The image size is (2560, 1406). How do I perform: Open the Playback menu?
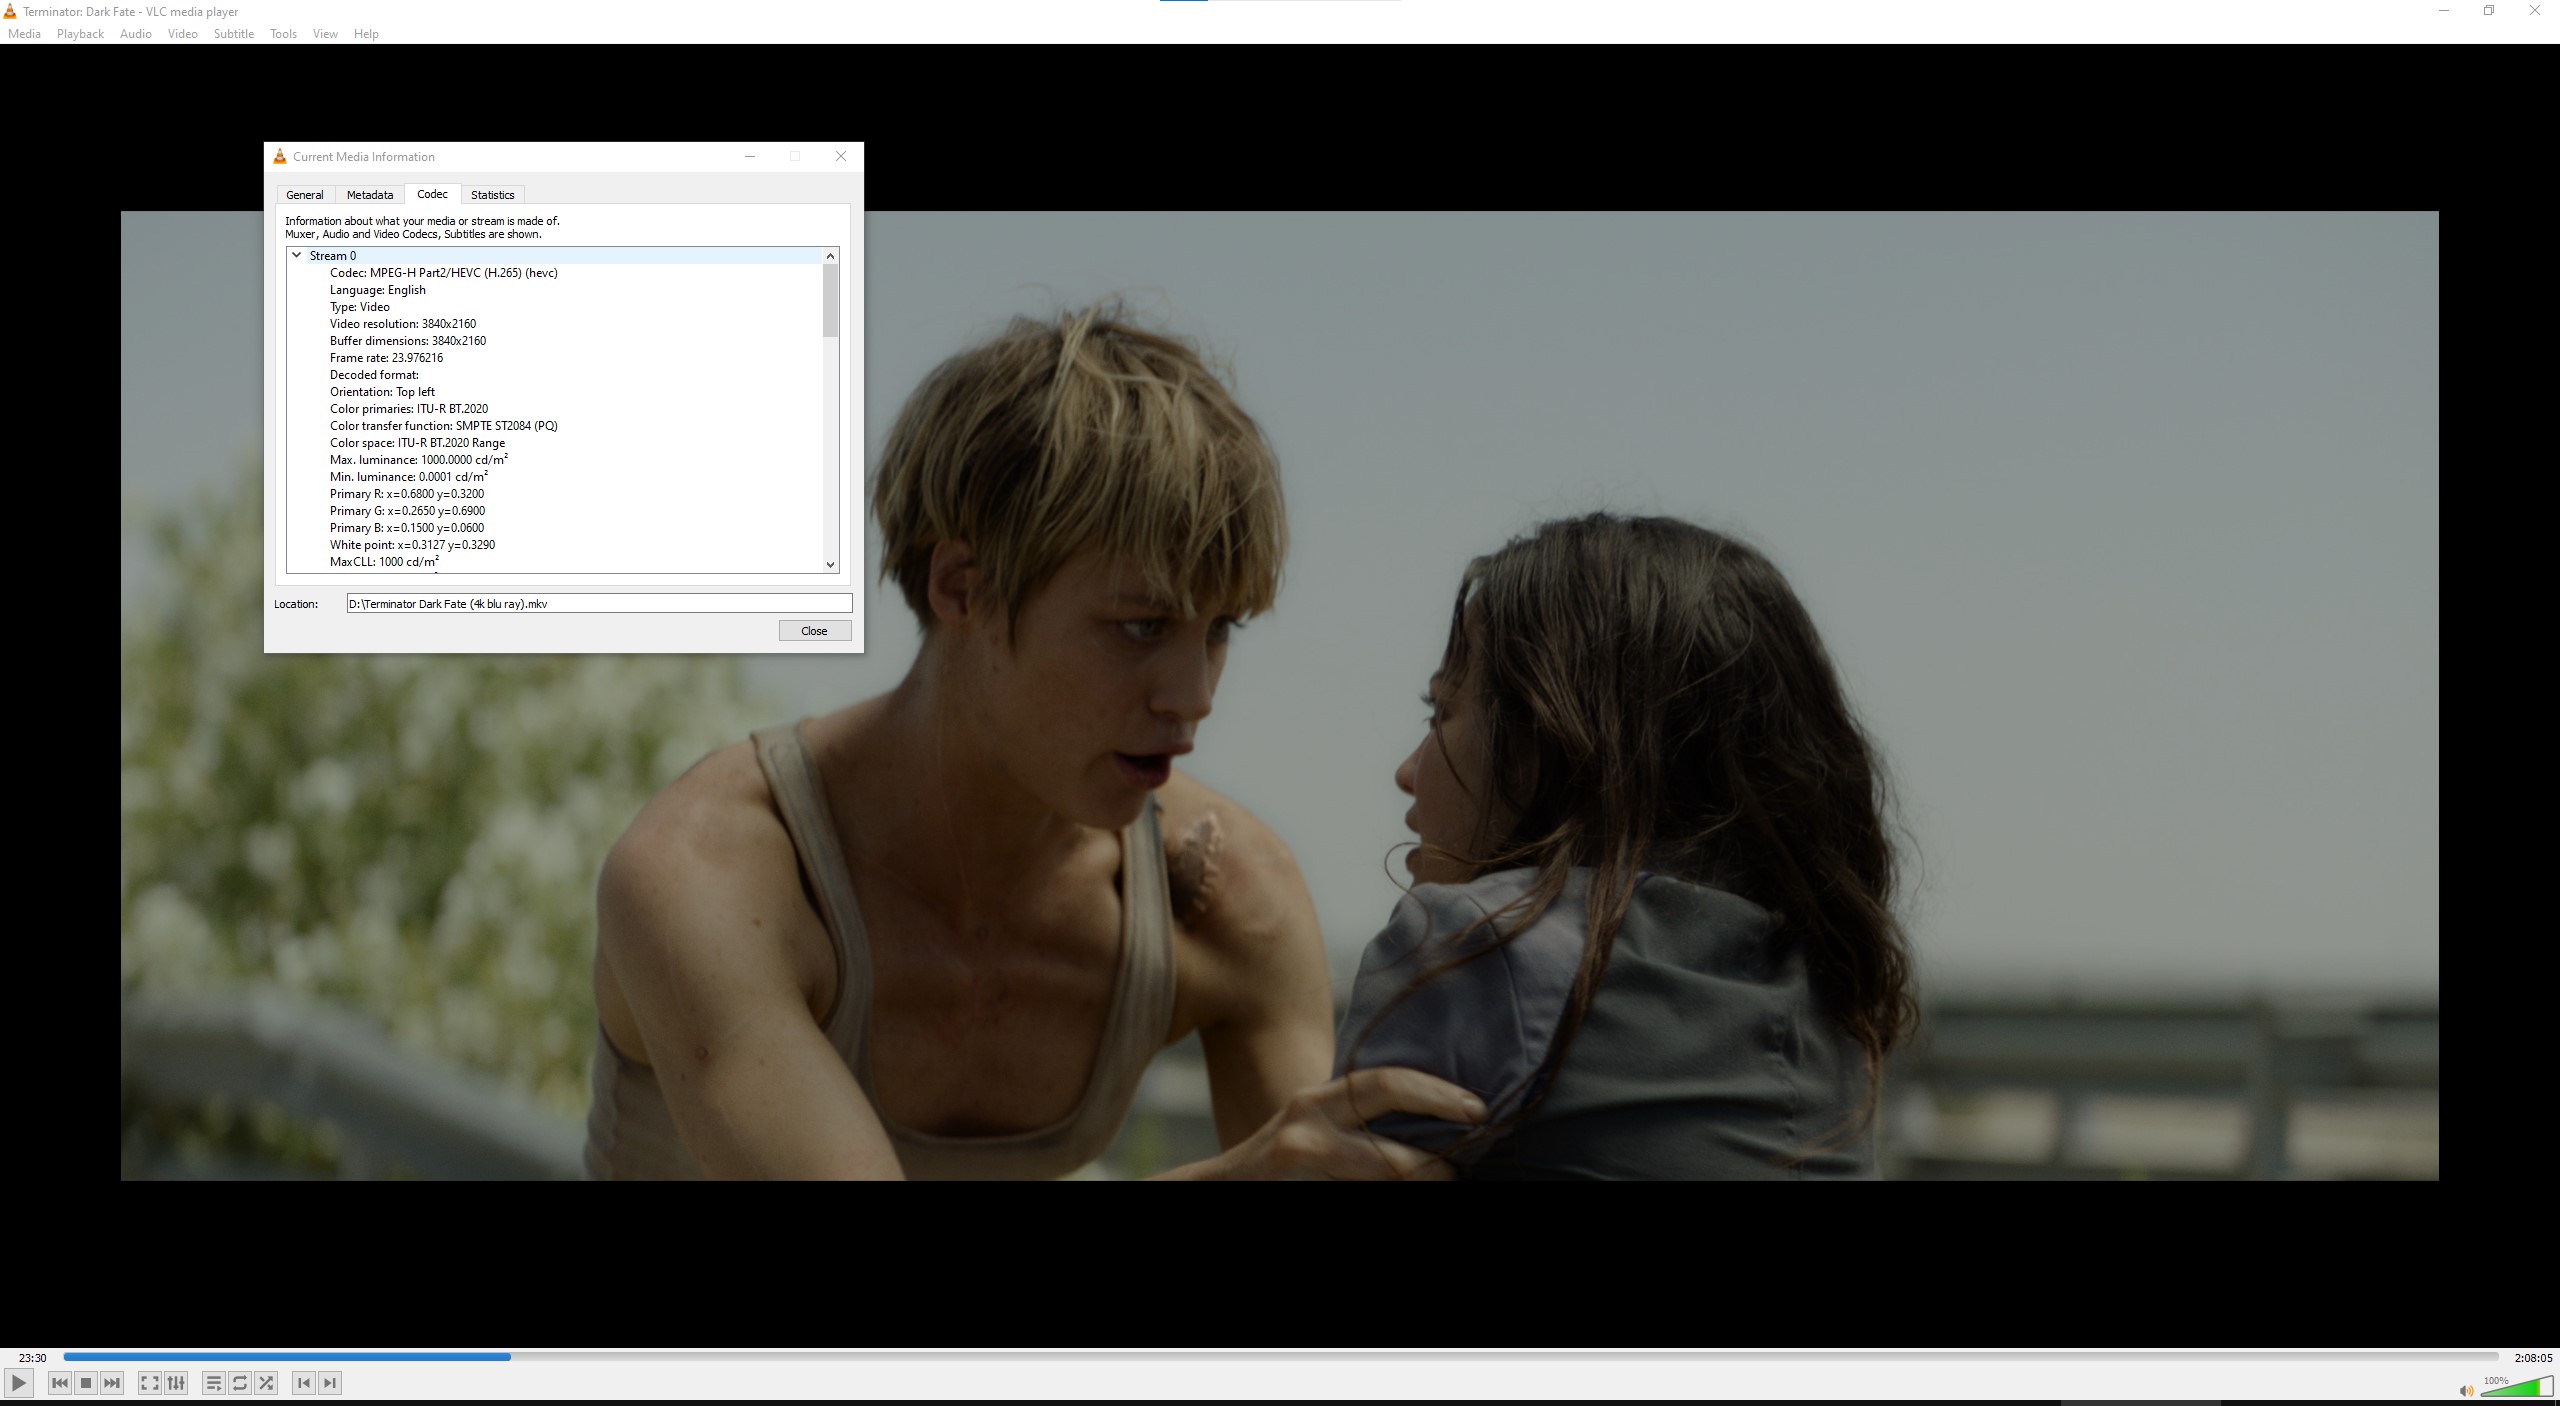click(x=80, y=34)
